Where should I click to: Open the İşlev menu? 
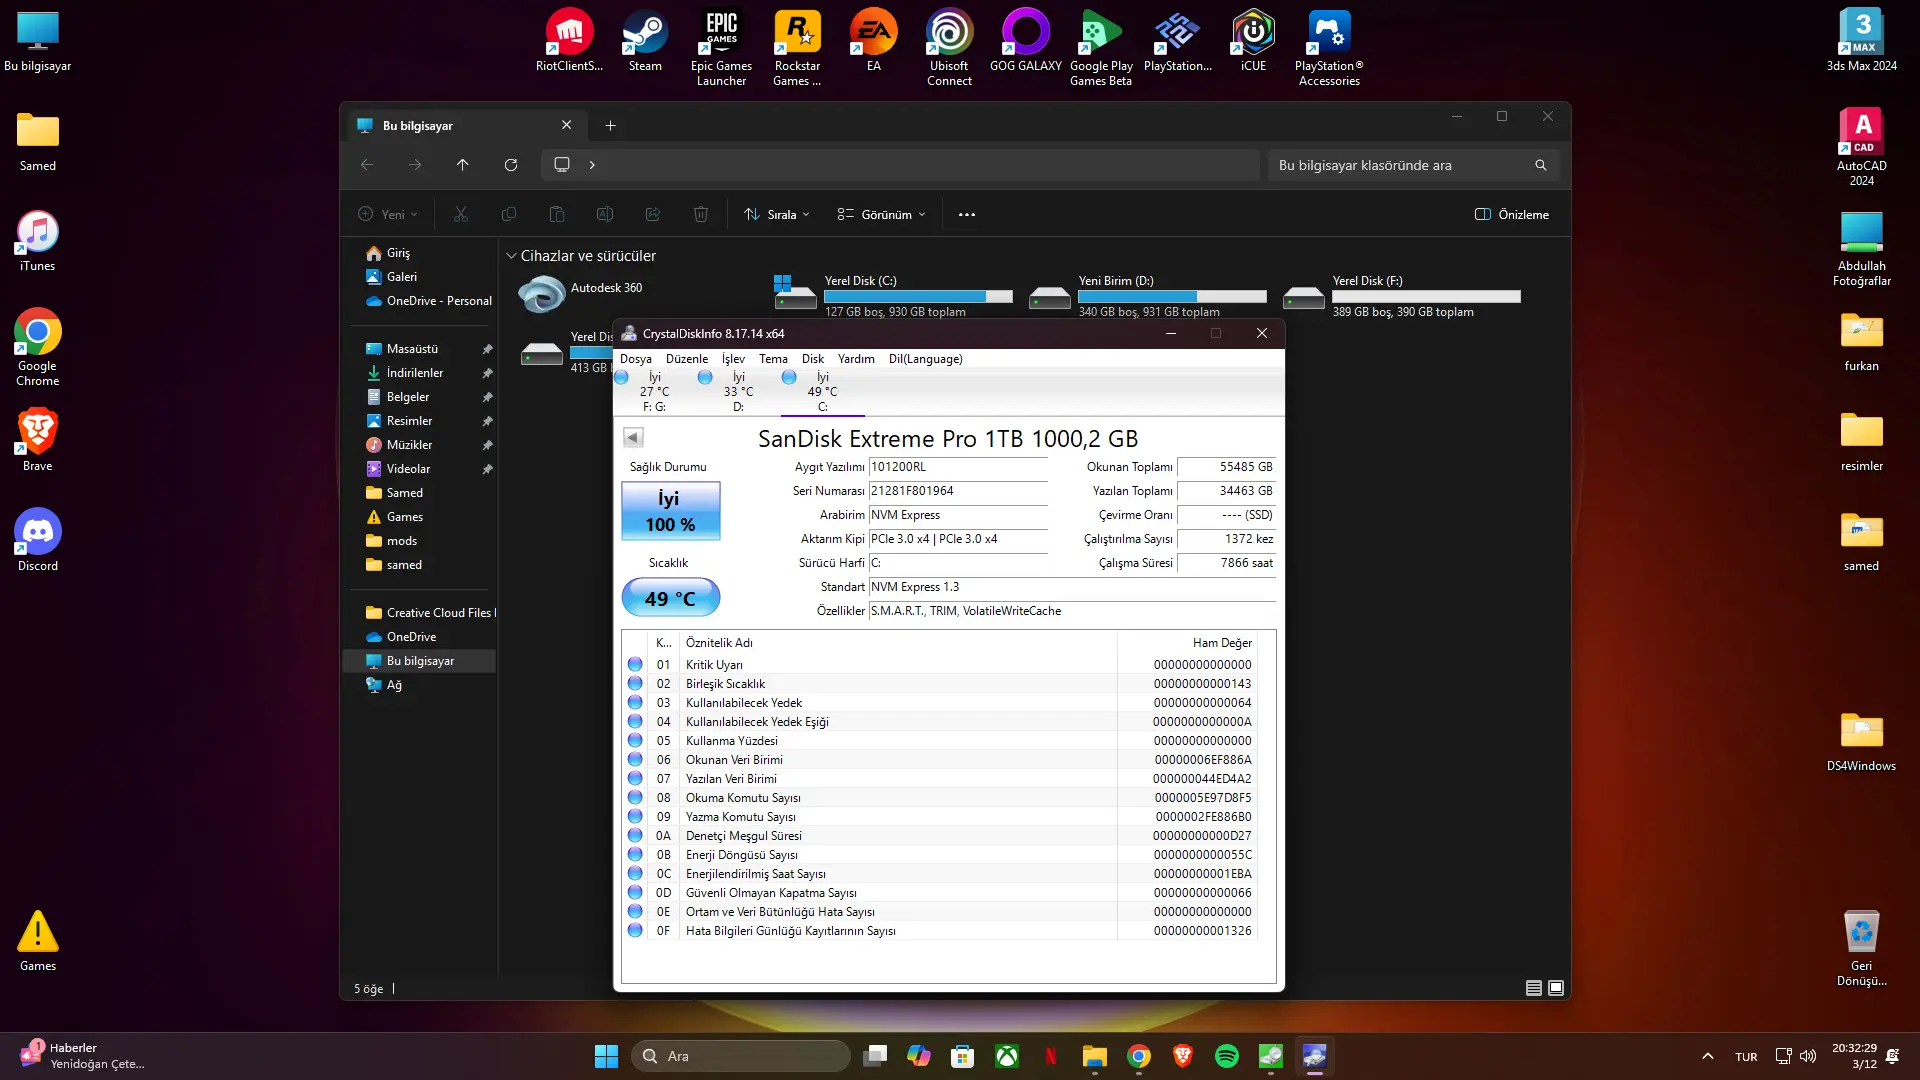pyautogui.click(x=733, y=359)
